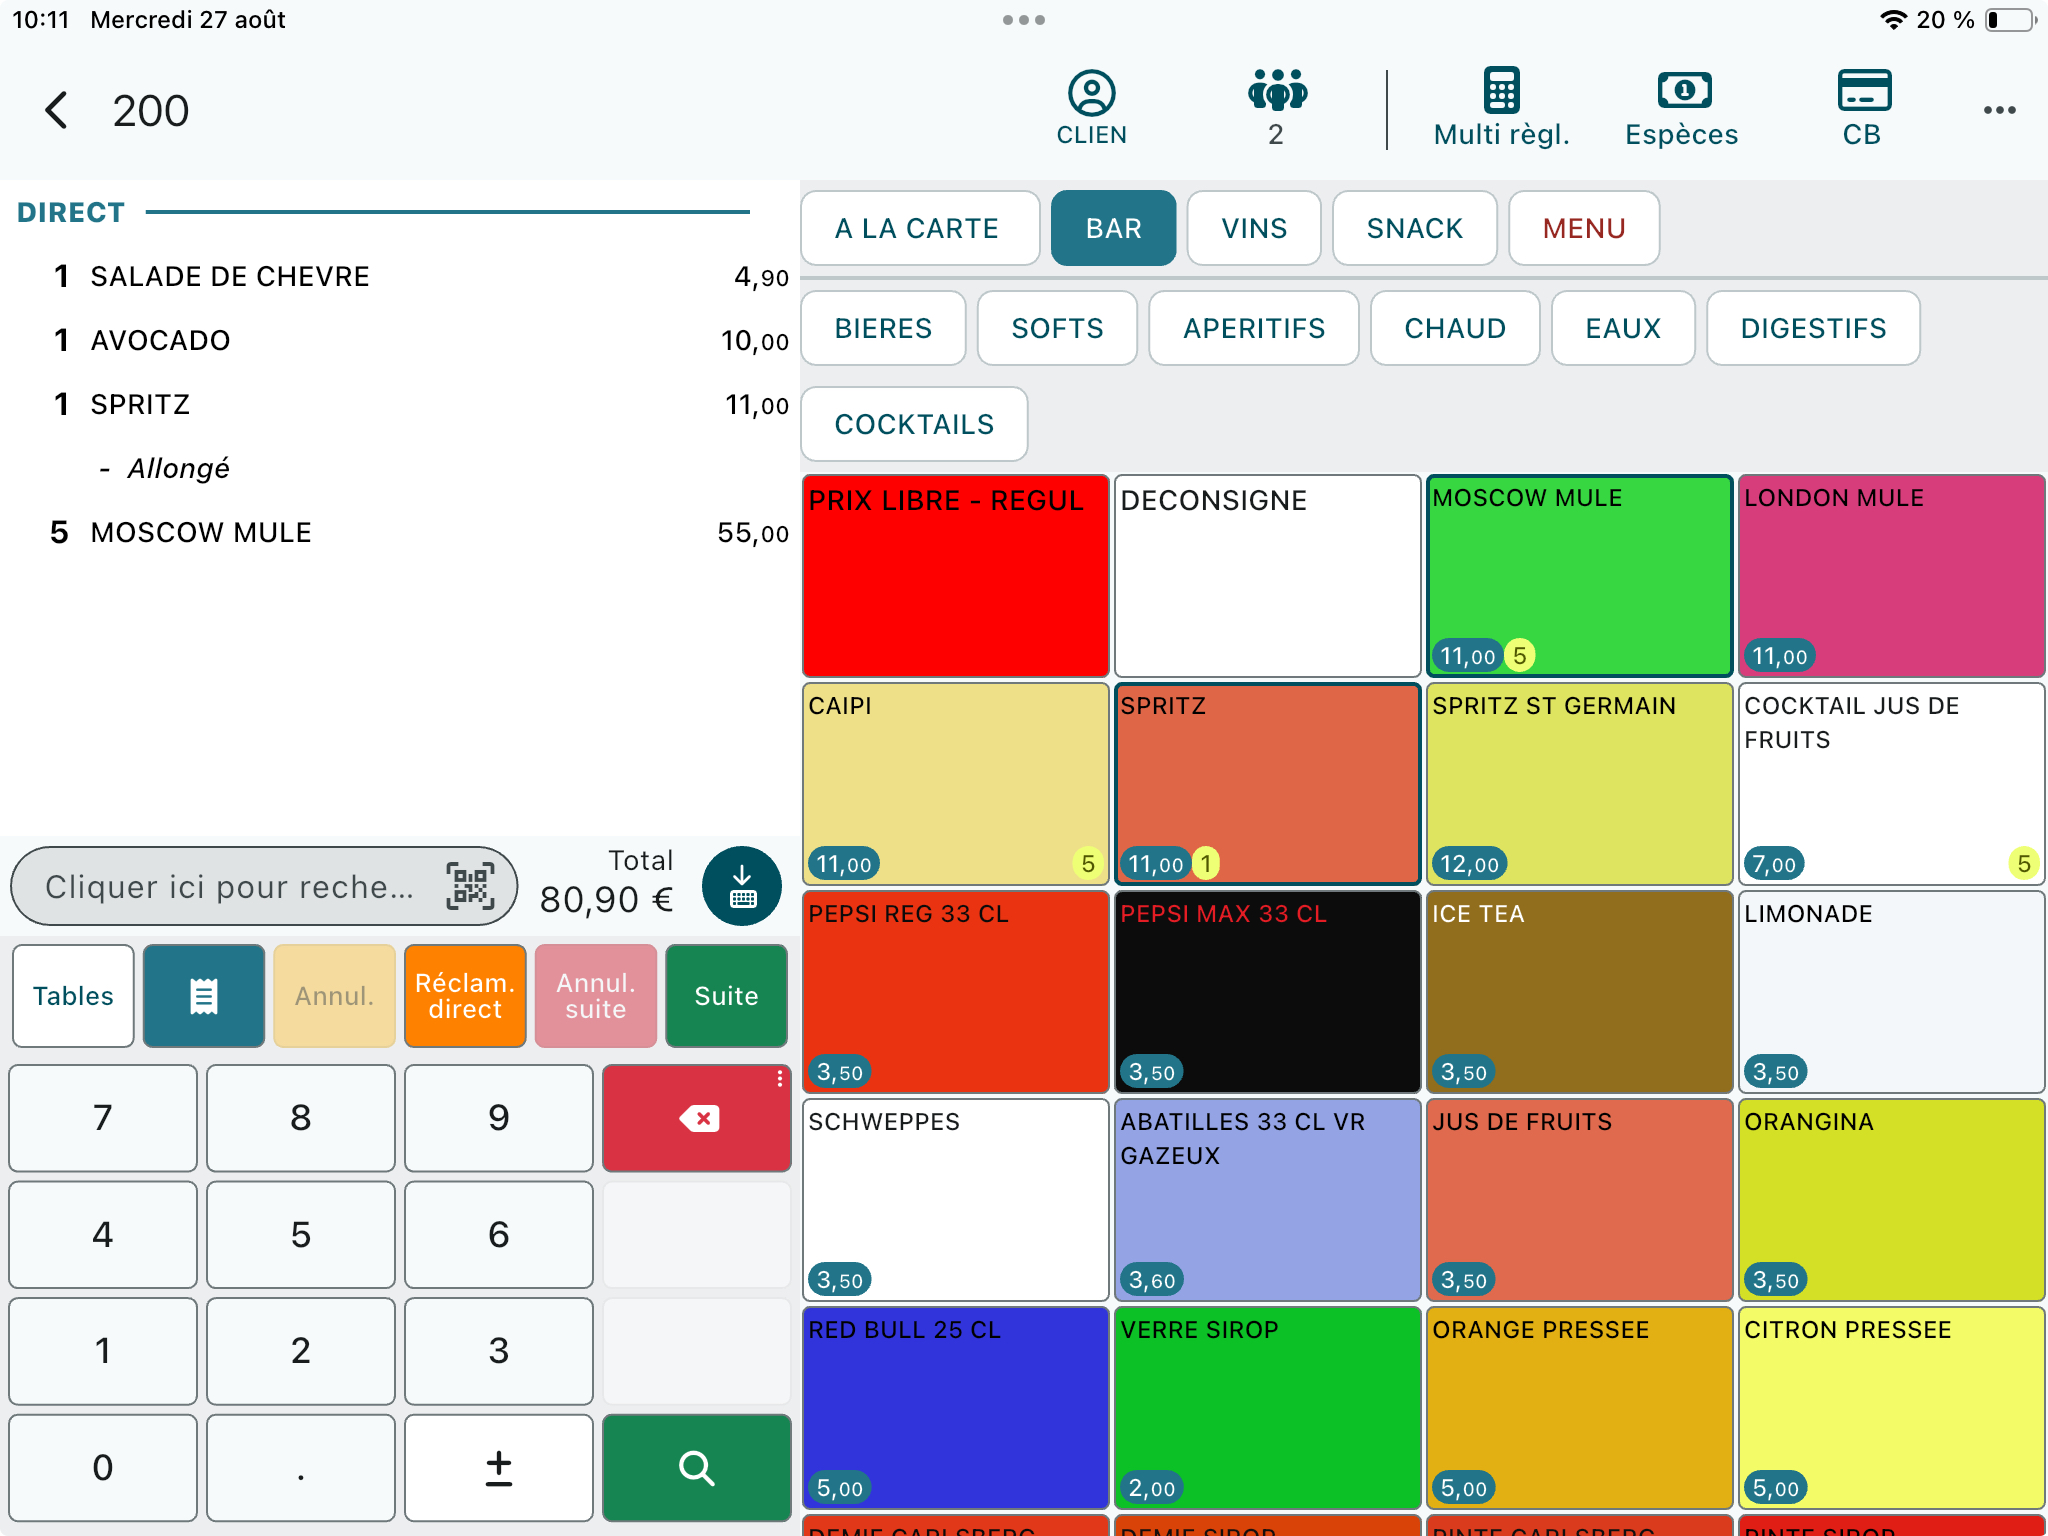This screenshot has width=2048, height=1536.
Task: Tap the guests count people icon
Action: pyautogui.click(x=1276, y=108)
